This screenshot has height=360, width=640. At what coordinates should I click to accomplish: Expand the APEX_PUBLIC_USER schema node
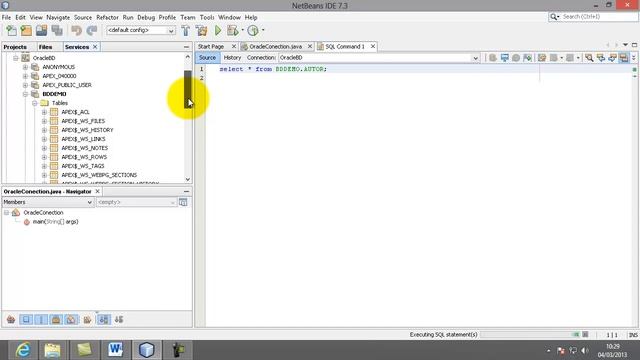point(25,85)
